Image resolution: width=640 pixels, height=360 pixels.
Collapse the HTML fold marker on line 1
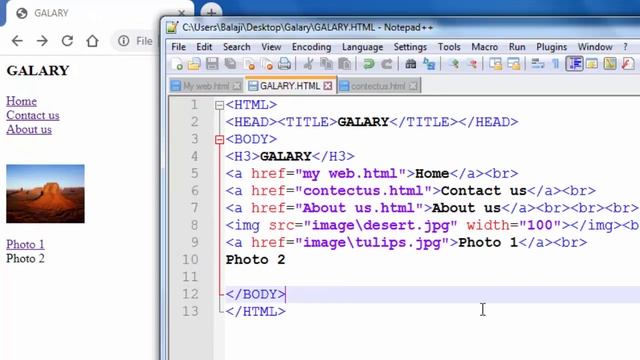coord(220,105)
